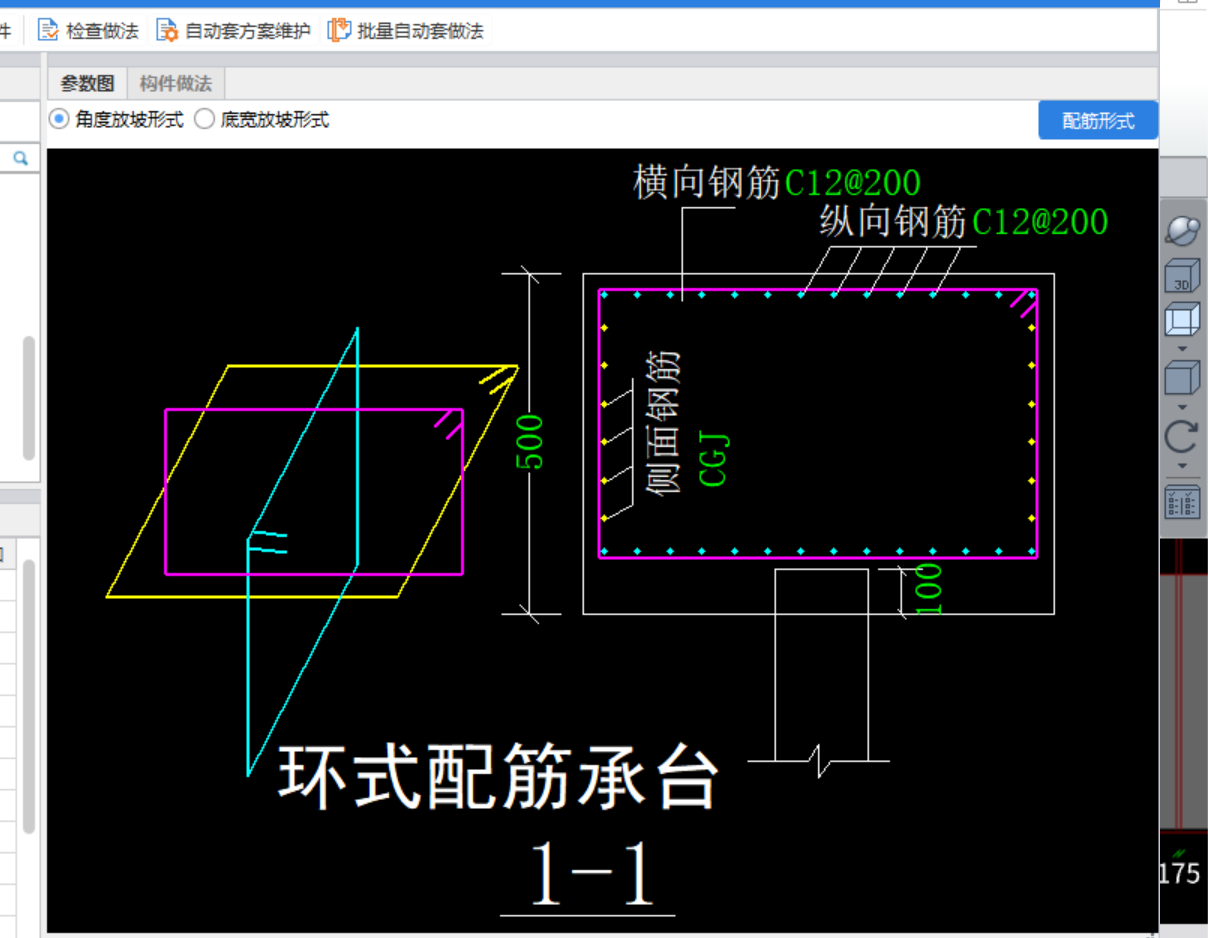Click the 175 value at bottom right
Image resolution: width=1208 pixels, height=938 pixels.
(x=1178, y=874)
